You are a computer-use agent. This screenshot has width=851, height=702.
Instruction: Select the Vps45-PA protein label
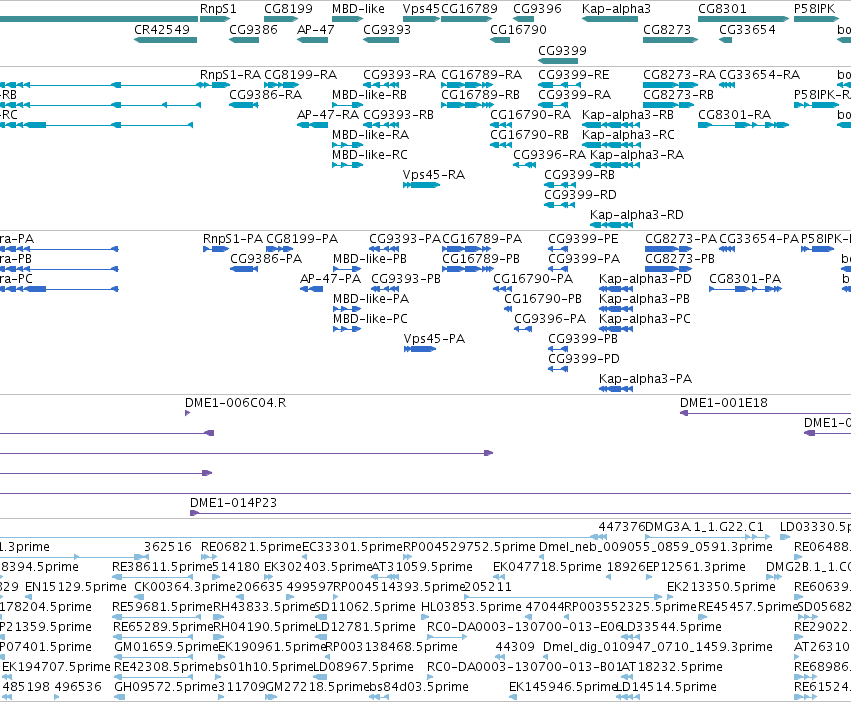tap(434, 339)
